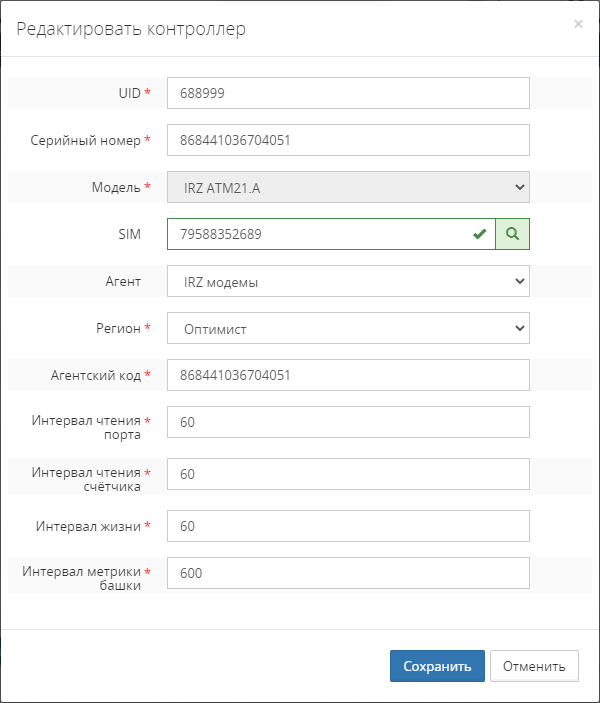
Task: Click the UID field label
Action: point(129,93)
